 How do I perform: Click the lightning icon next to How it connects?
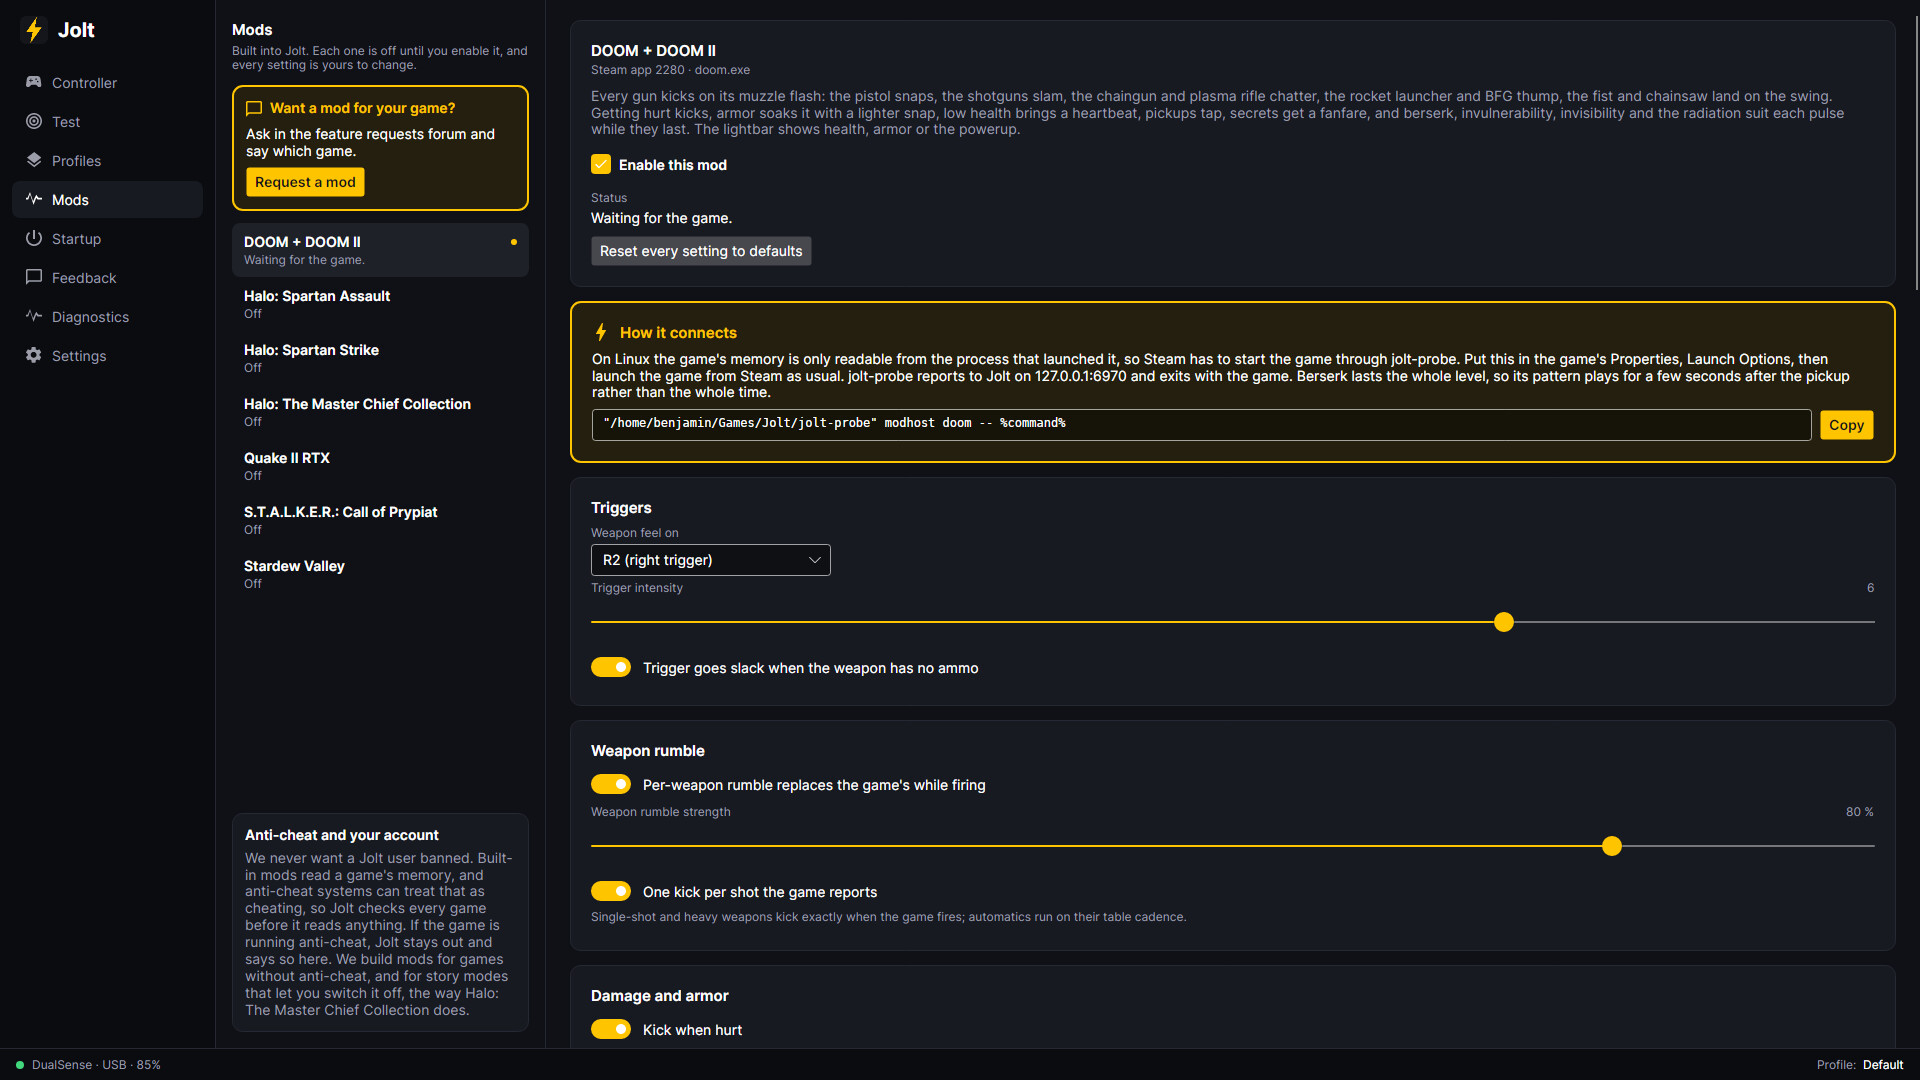pyautogui.click(x=601, y=332)
